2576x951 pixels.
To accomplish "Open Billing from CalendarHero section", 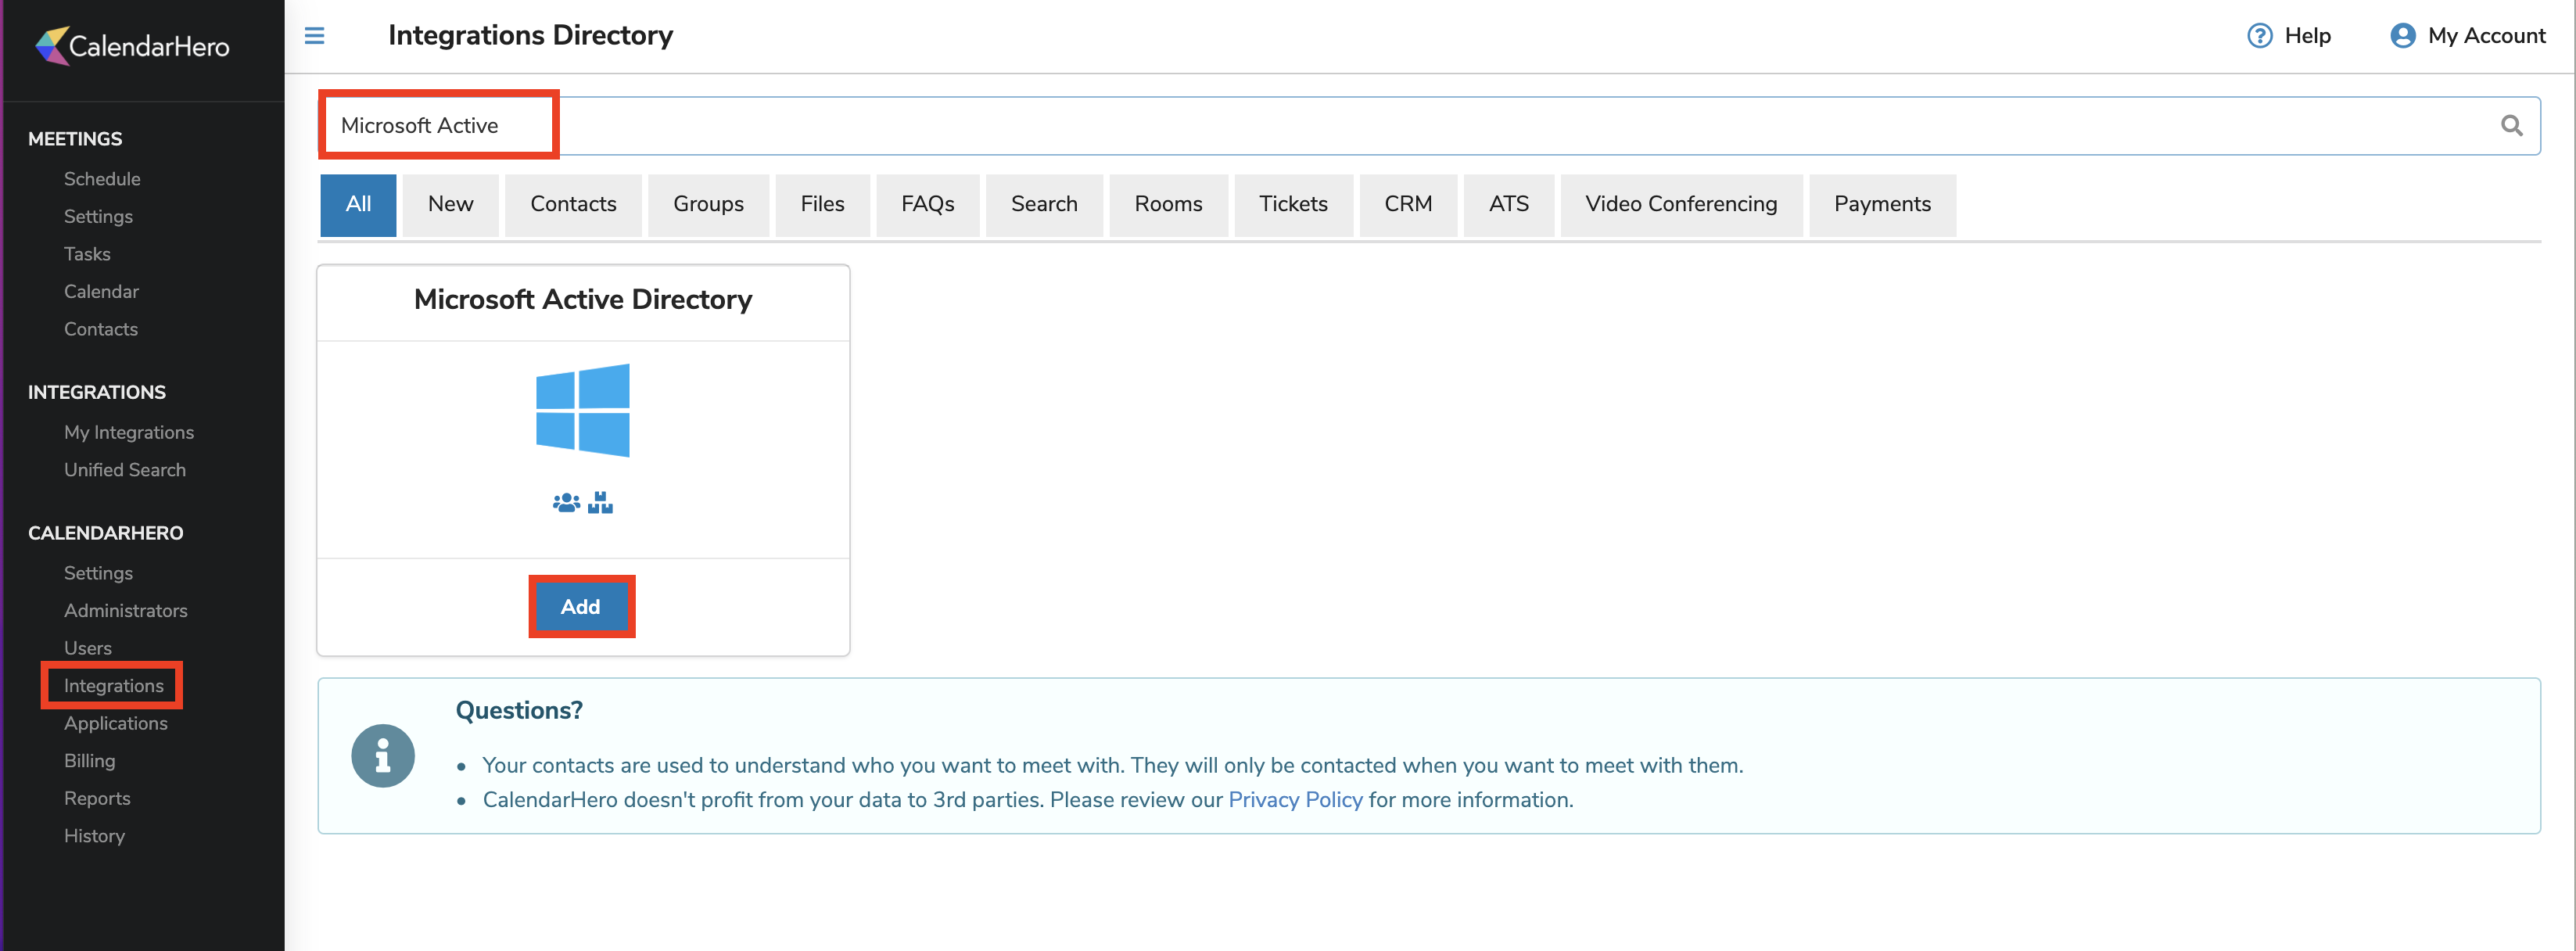I will (x=90, y=761).
